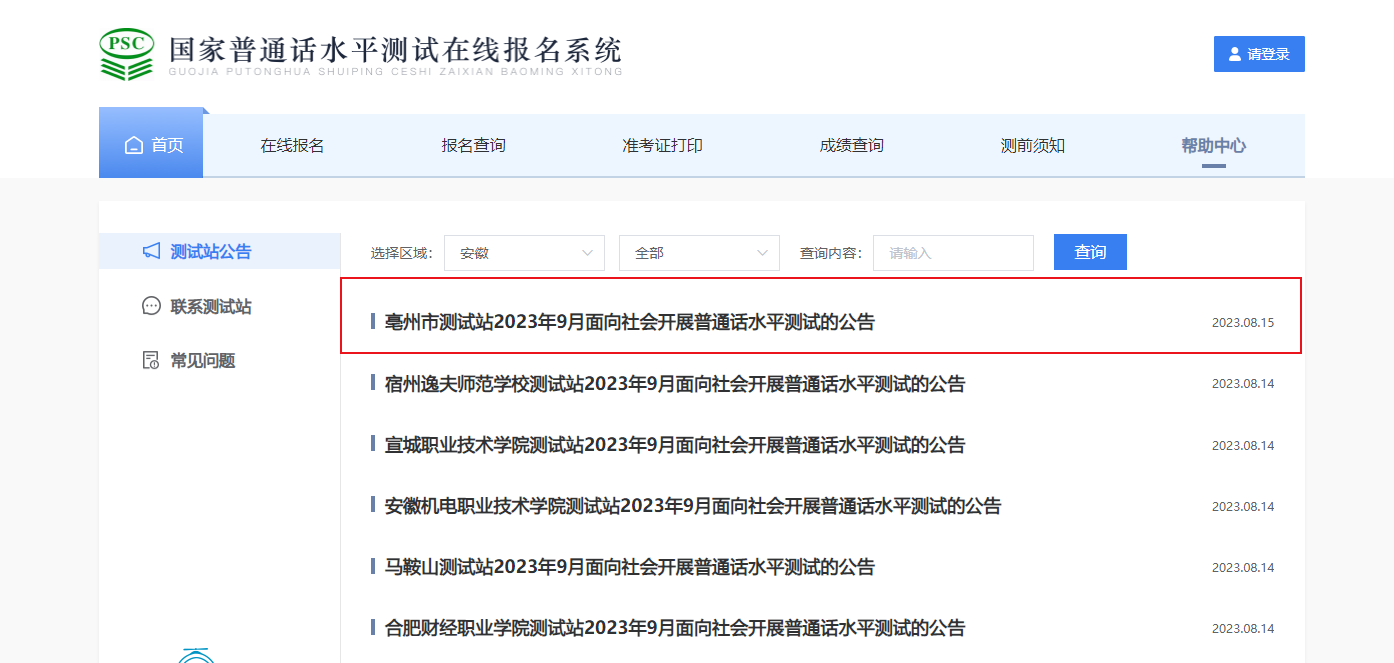Screen dimensions: 1394x663
Task: Open the 安徽机电职业技术学院测试站 announcement
Action: [x=693, y=506]
